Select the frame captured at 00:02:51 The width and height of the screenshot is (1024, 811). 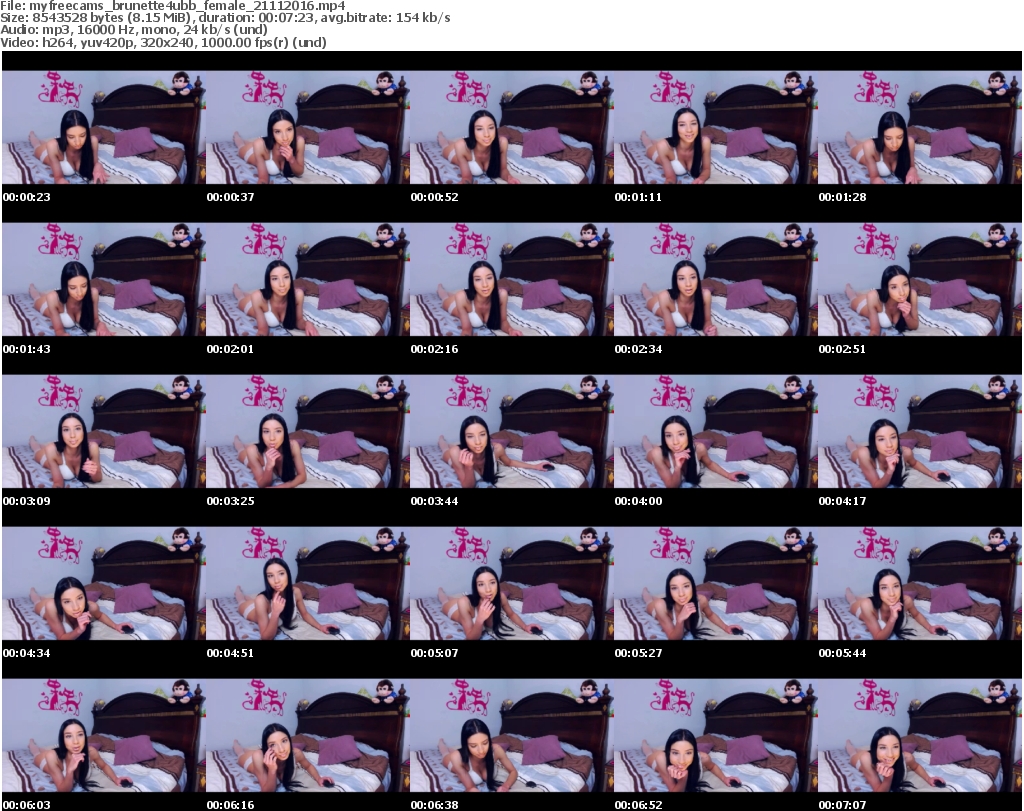(x=920, y=279)
